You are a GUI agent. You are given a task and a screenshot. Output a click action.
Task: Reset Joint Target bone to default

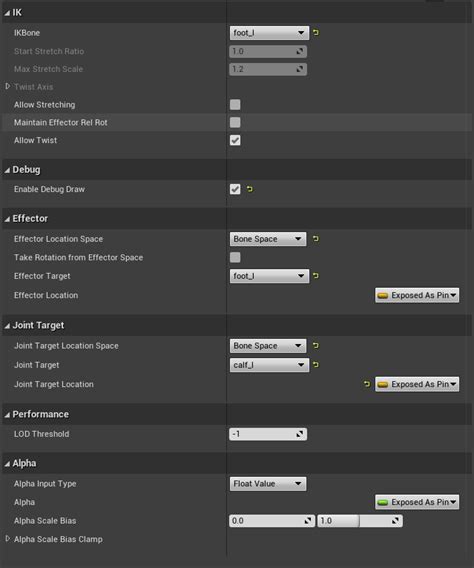316,364
